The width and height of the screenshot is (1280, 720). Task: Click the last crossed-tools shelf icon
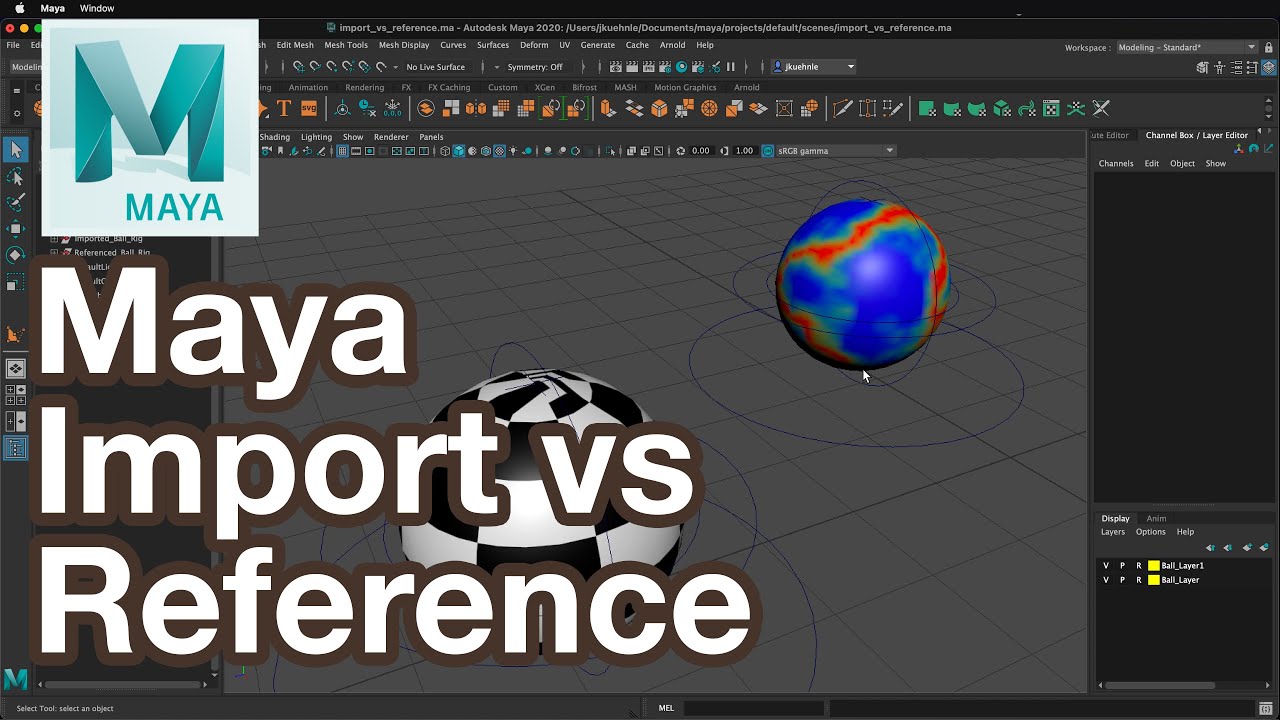pyautogui.click(x=1101, y=108)
